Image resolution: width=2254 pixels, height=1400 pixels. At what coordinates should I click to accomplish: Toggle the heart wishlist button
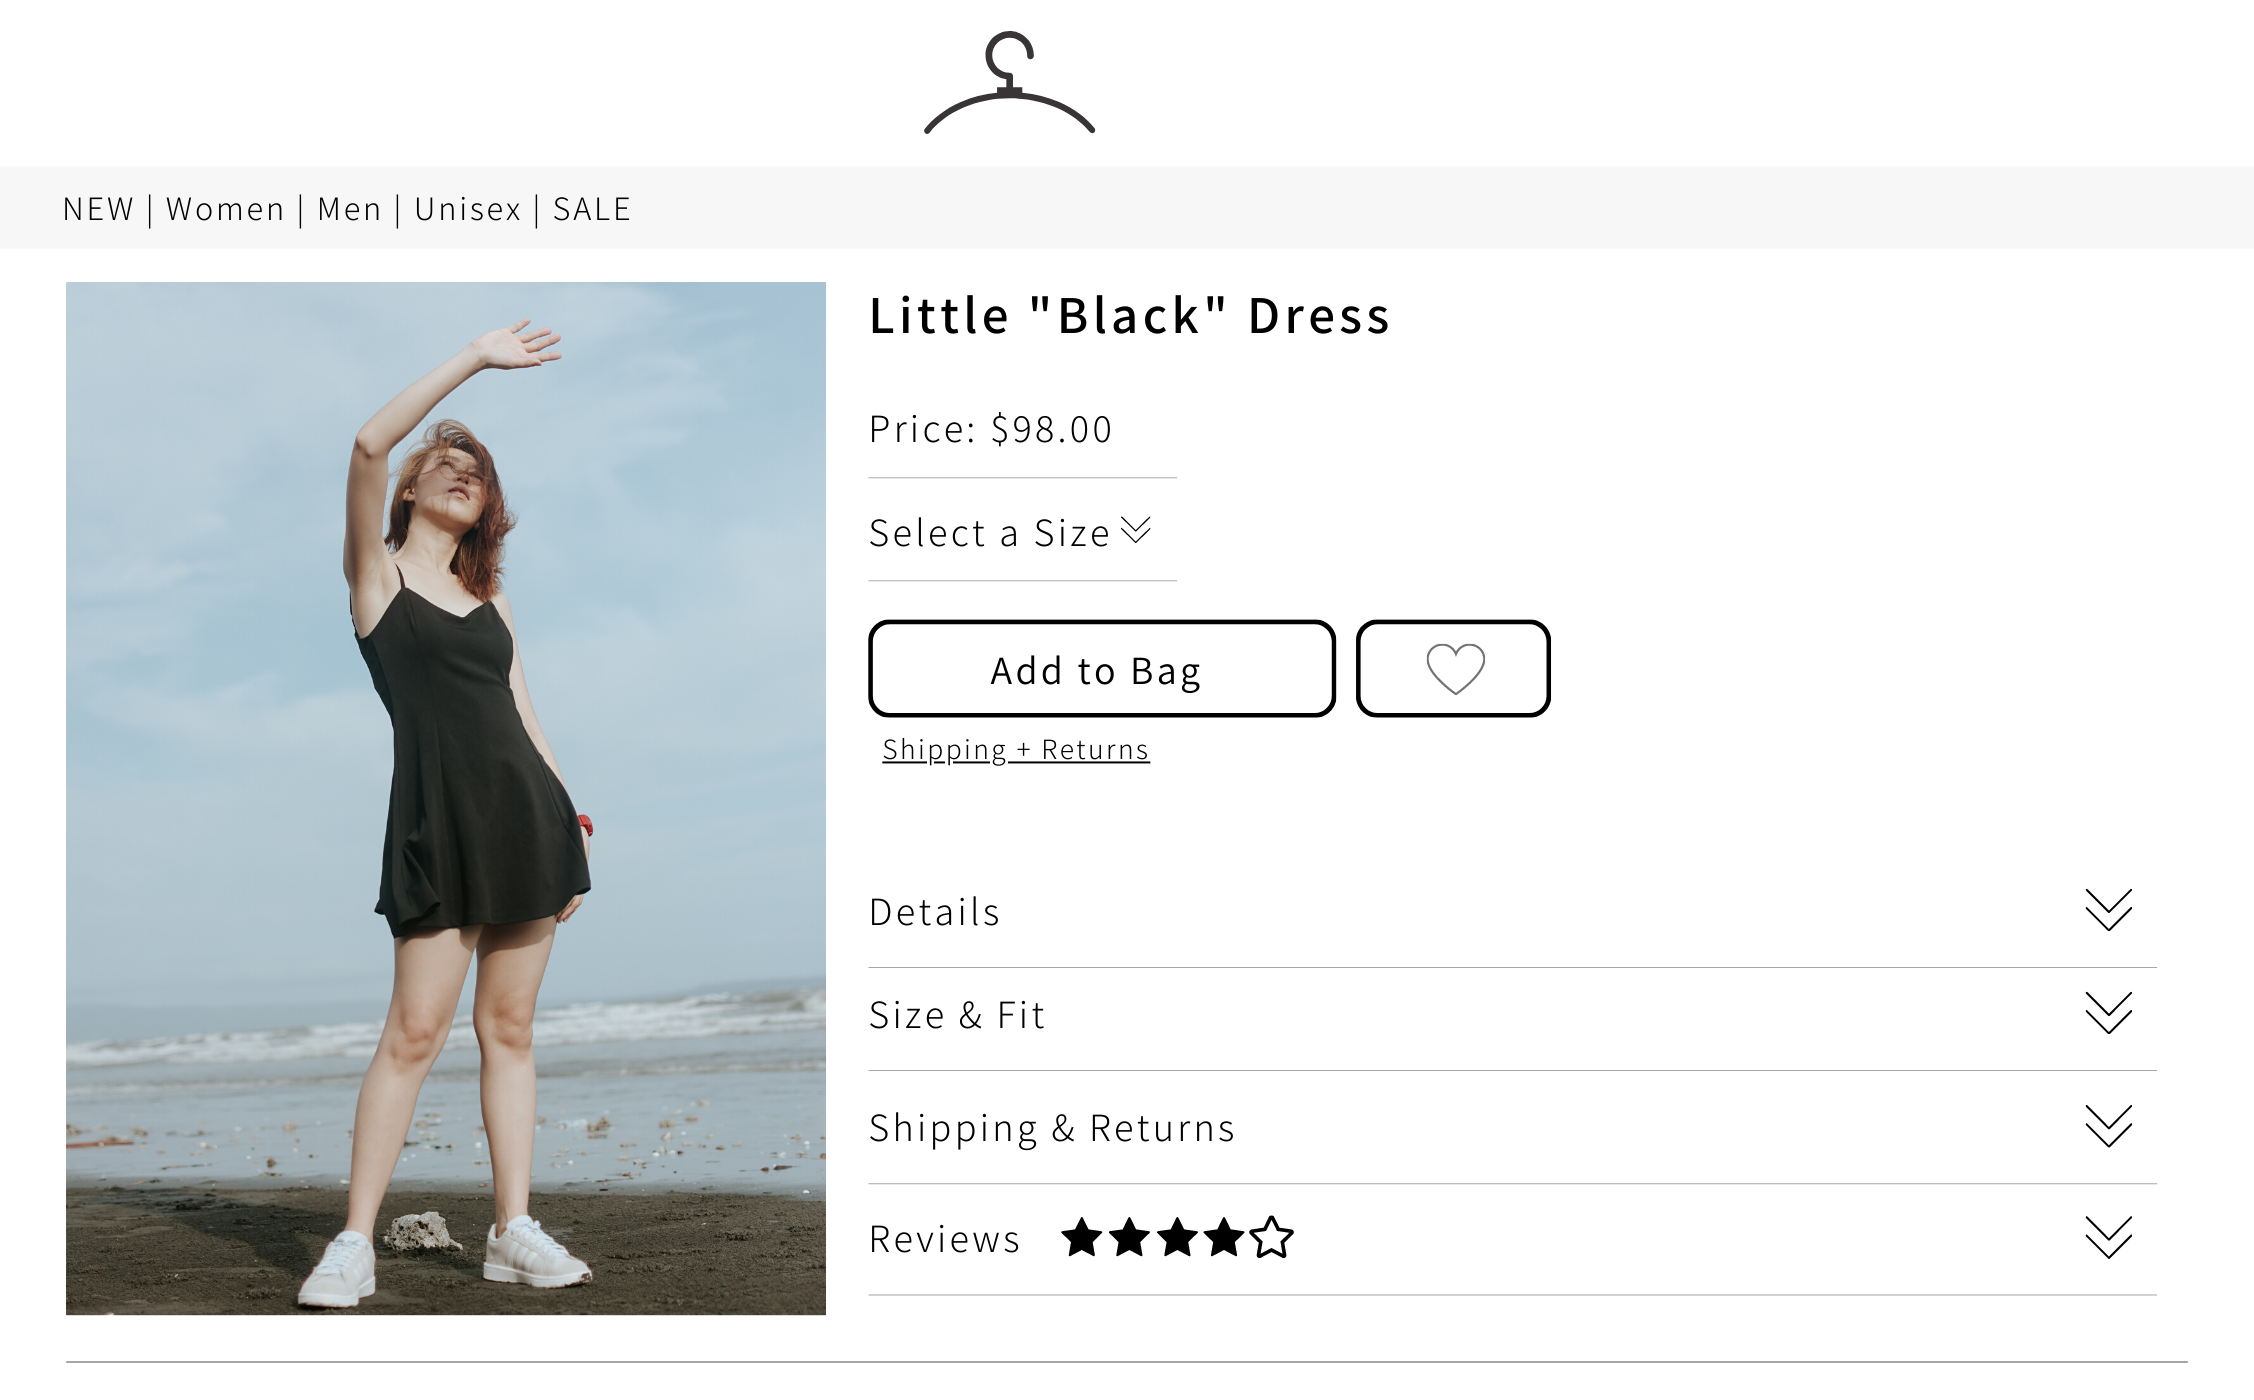(x=1453, y=668)
